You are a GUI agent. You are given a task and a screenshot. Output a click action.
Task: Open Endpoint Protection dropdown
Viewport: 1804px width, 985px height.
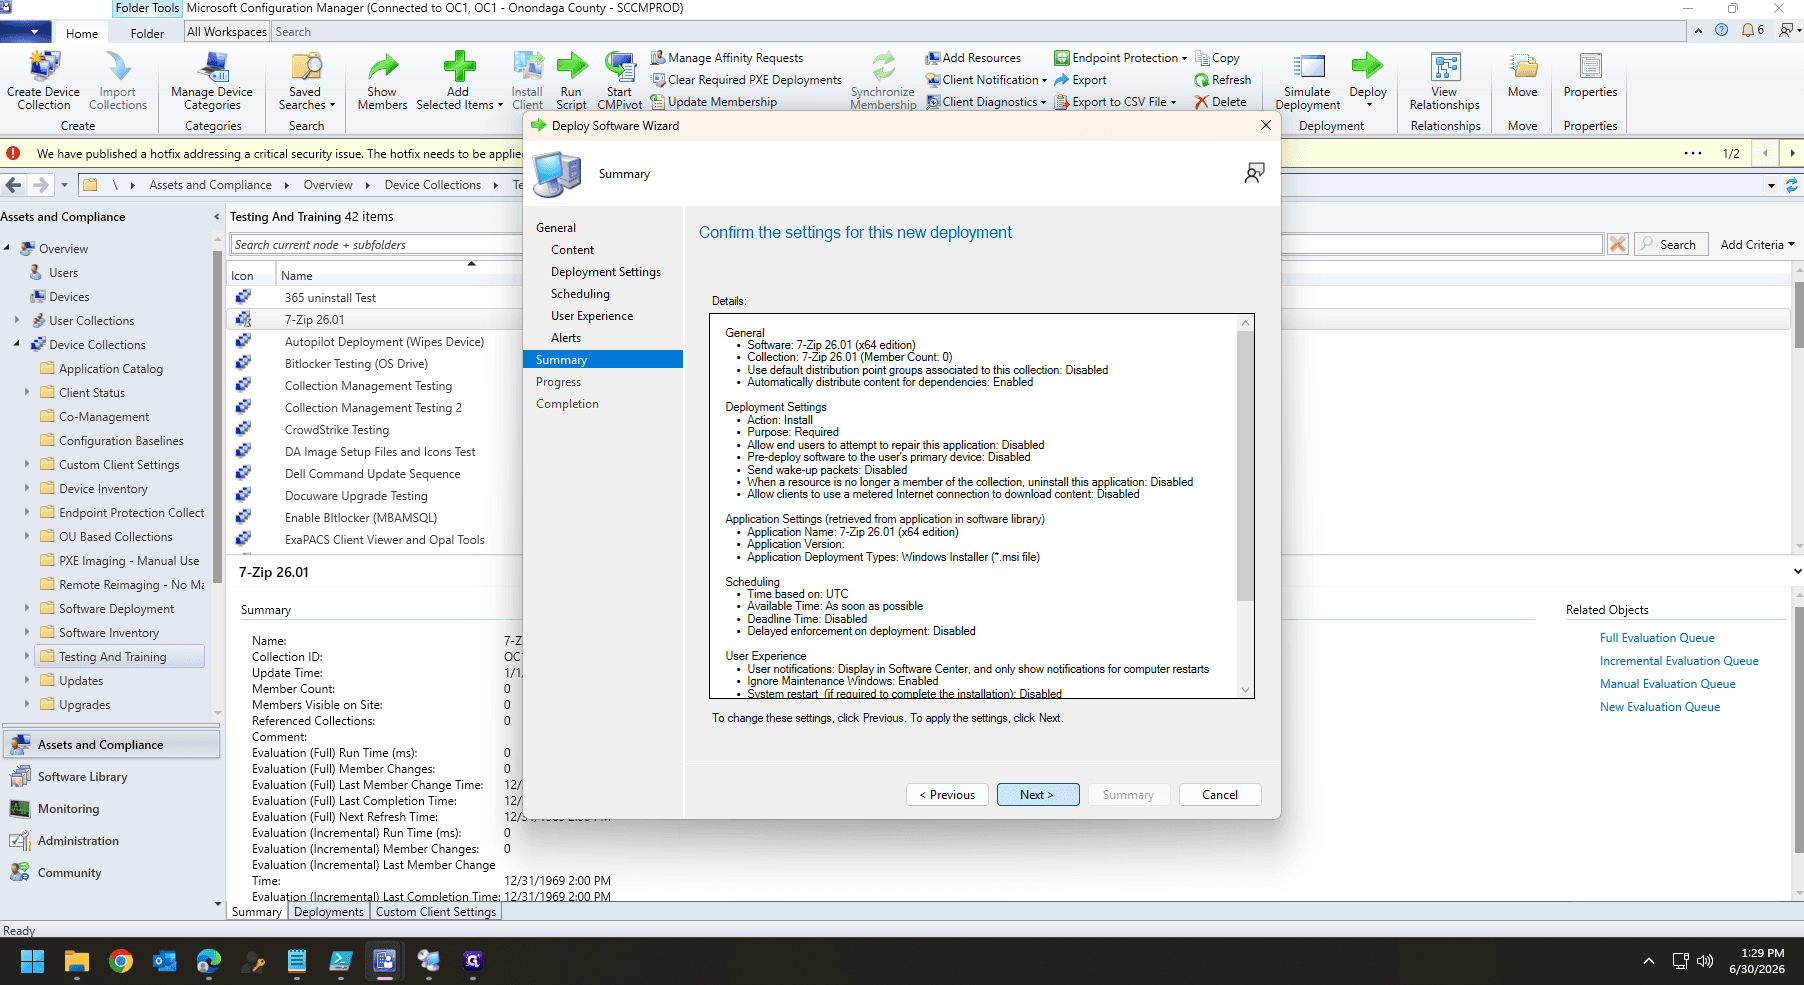tap(1121, 58)
